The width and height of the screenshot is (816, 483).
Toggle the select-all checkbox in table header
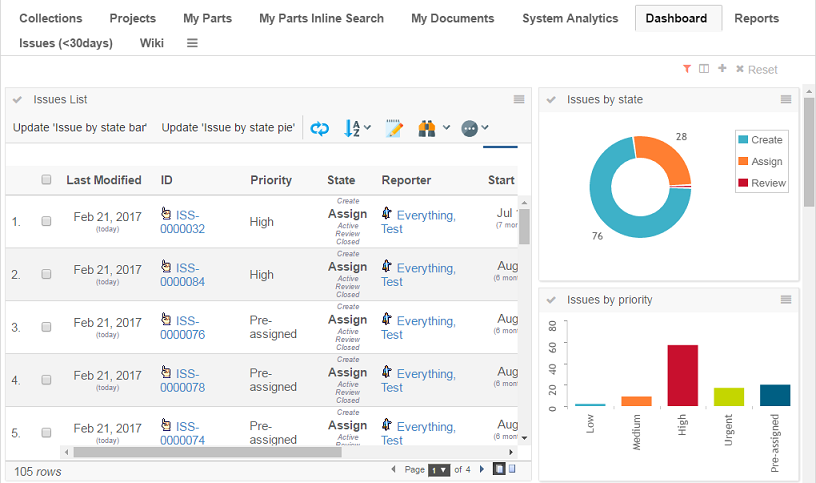pyautogui.click(x=46, y=180)
